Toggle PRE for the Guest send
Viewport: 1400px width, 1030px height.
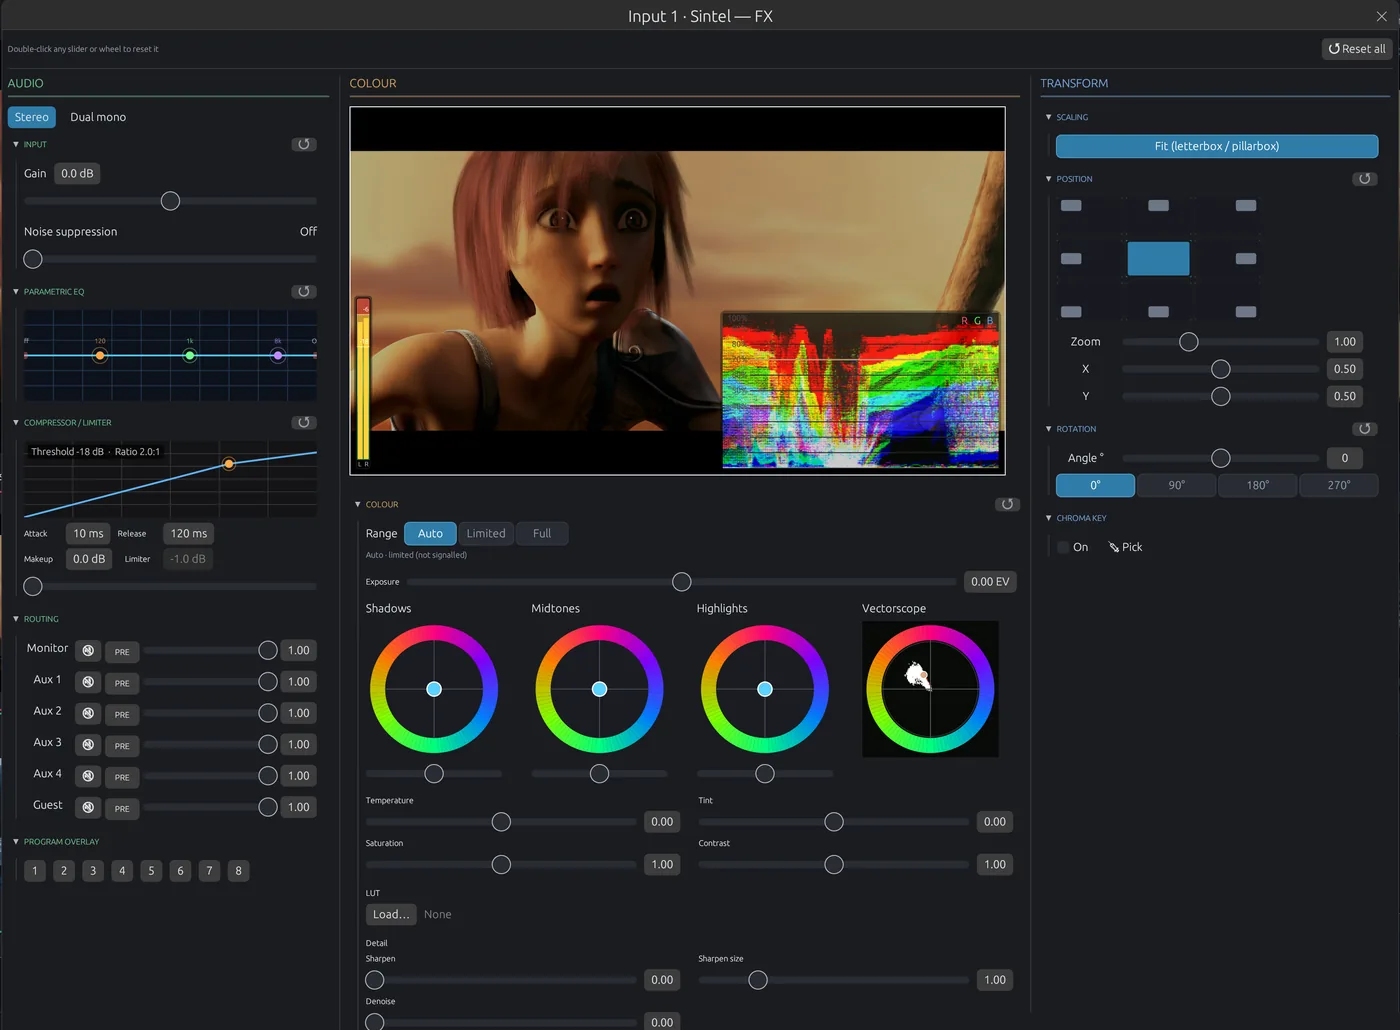click(122, 807)
